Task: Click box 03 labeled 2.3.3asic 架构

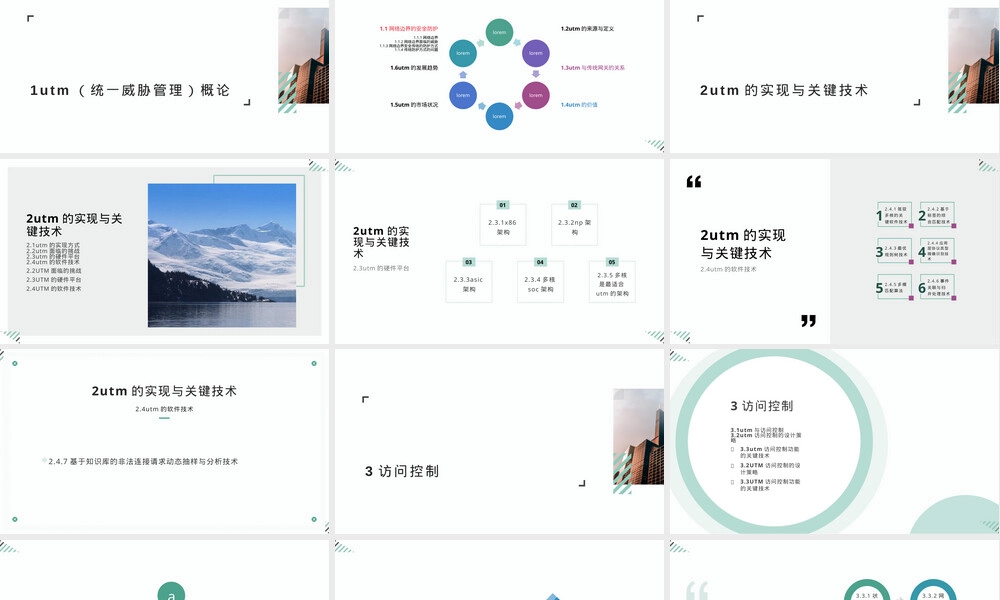Action: pos(469,281)
